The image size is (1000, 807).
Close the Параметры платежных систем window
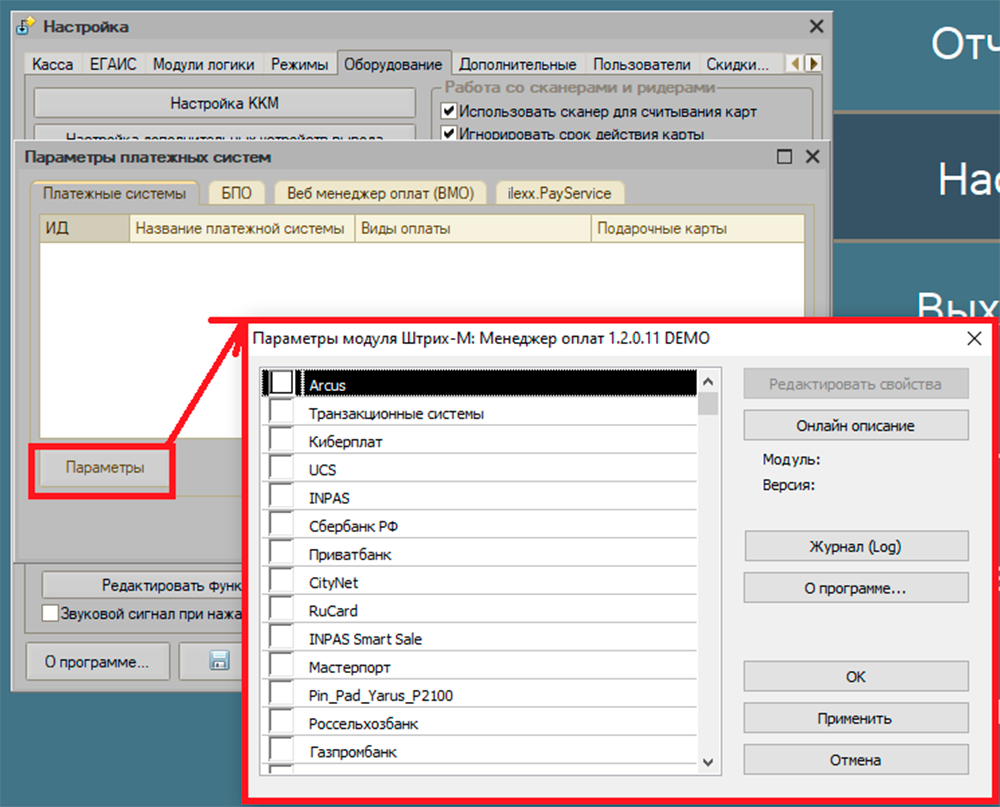[x=812, y=156]
